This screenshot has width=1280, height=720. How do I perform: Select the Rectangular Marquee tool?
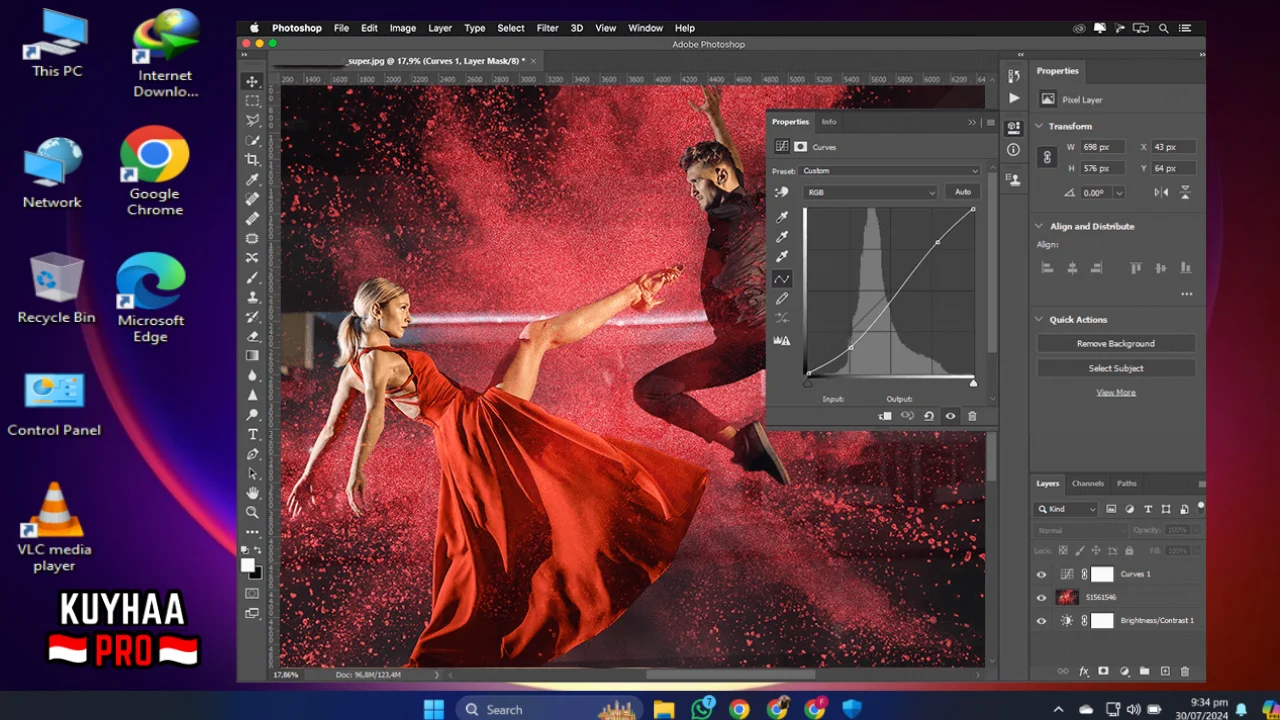click(x=253, y=101)
